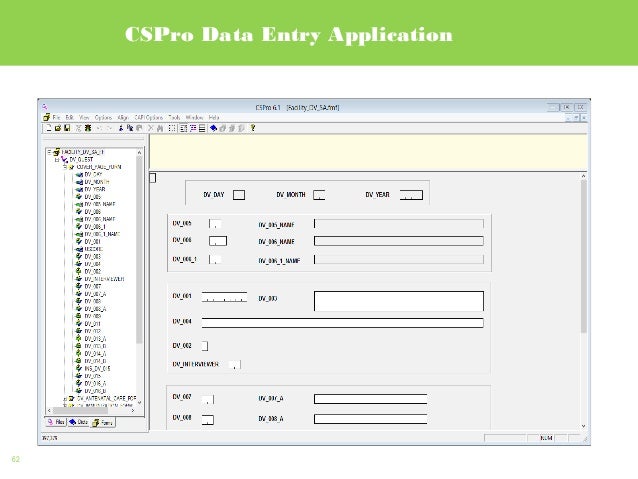Click the dotted selection box toolbar icon
The width and height of the screenshot is (638, 479).
(172, 128)
